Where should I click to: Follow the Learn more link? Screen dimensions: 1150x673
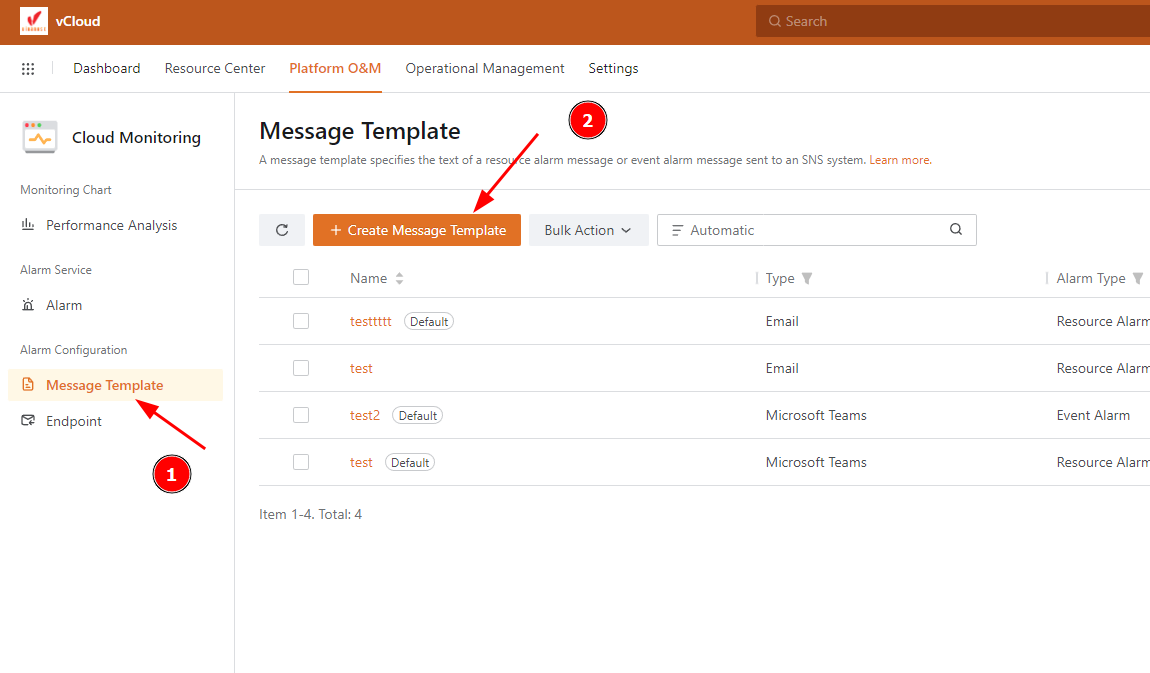(x=900, y=160)
